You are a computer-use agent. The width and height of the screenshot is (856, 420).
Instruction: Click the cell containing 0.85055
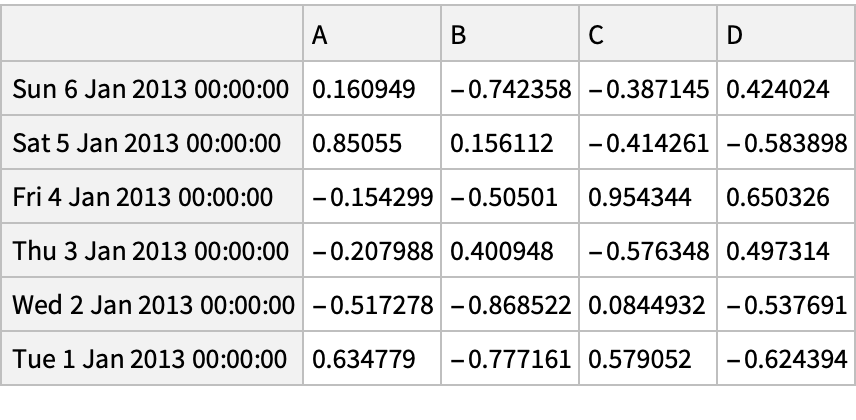tap(372, 143)
